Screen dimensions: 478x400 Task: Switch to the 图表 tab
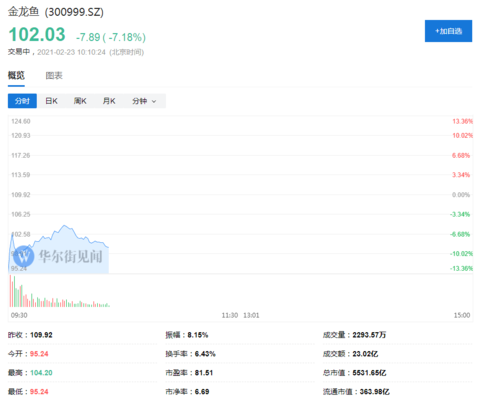coord(54,76)
